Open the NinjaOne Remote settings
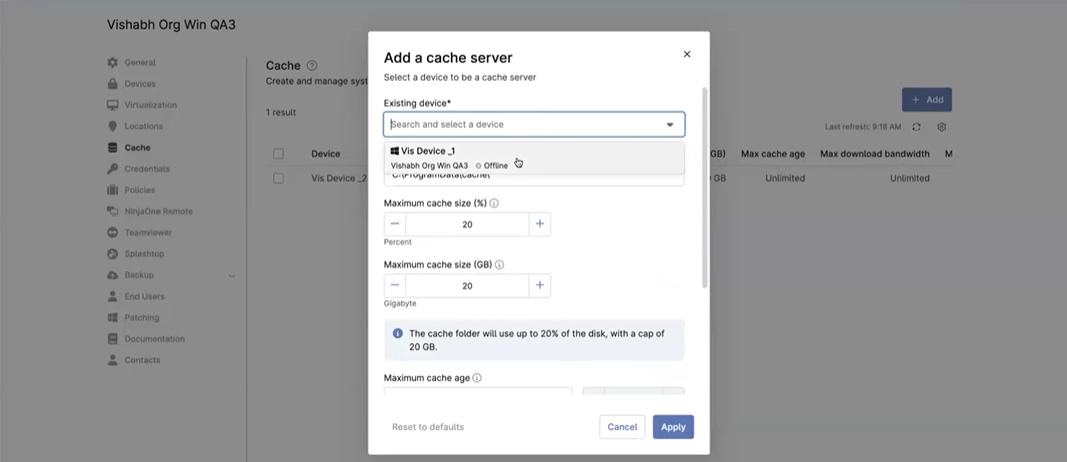This screenshot has height=462, width=1067. pos(159,211)
